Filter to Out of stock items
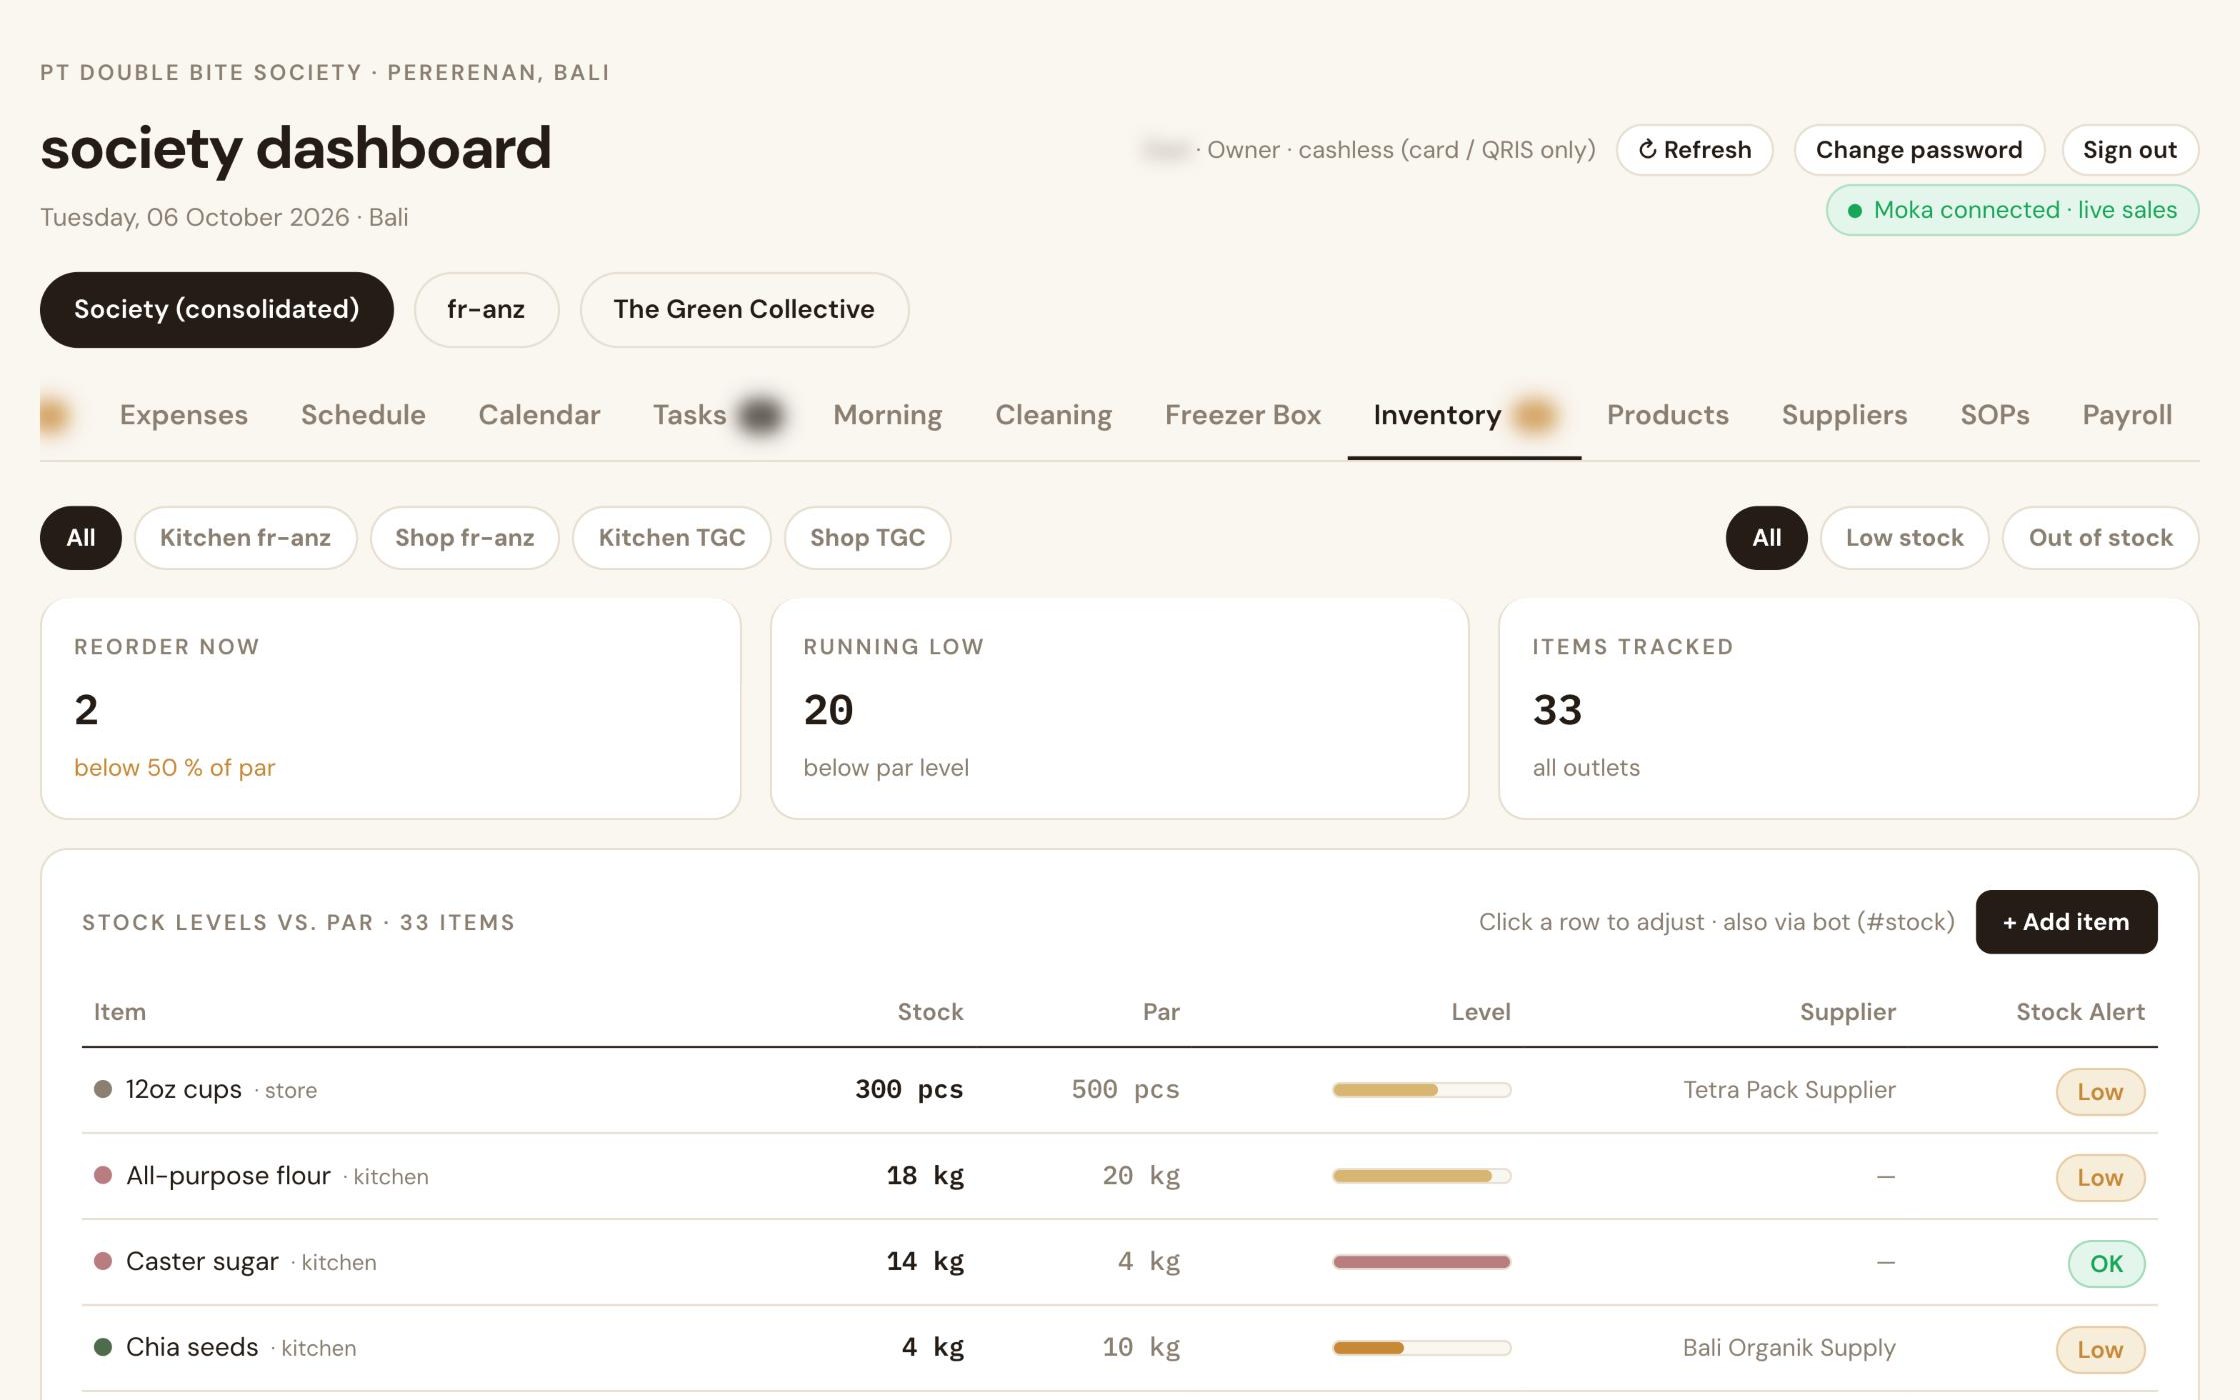The height and width of the screenshot is (1400, 2240). click(2100, 538)
